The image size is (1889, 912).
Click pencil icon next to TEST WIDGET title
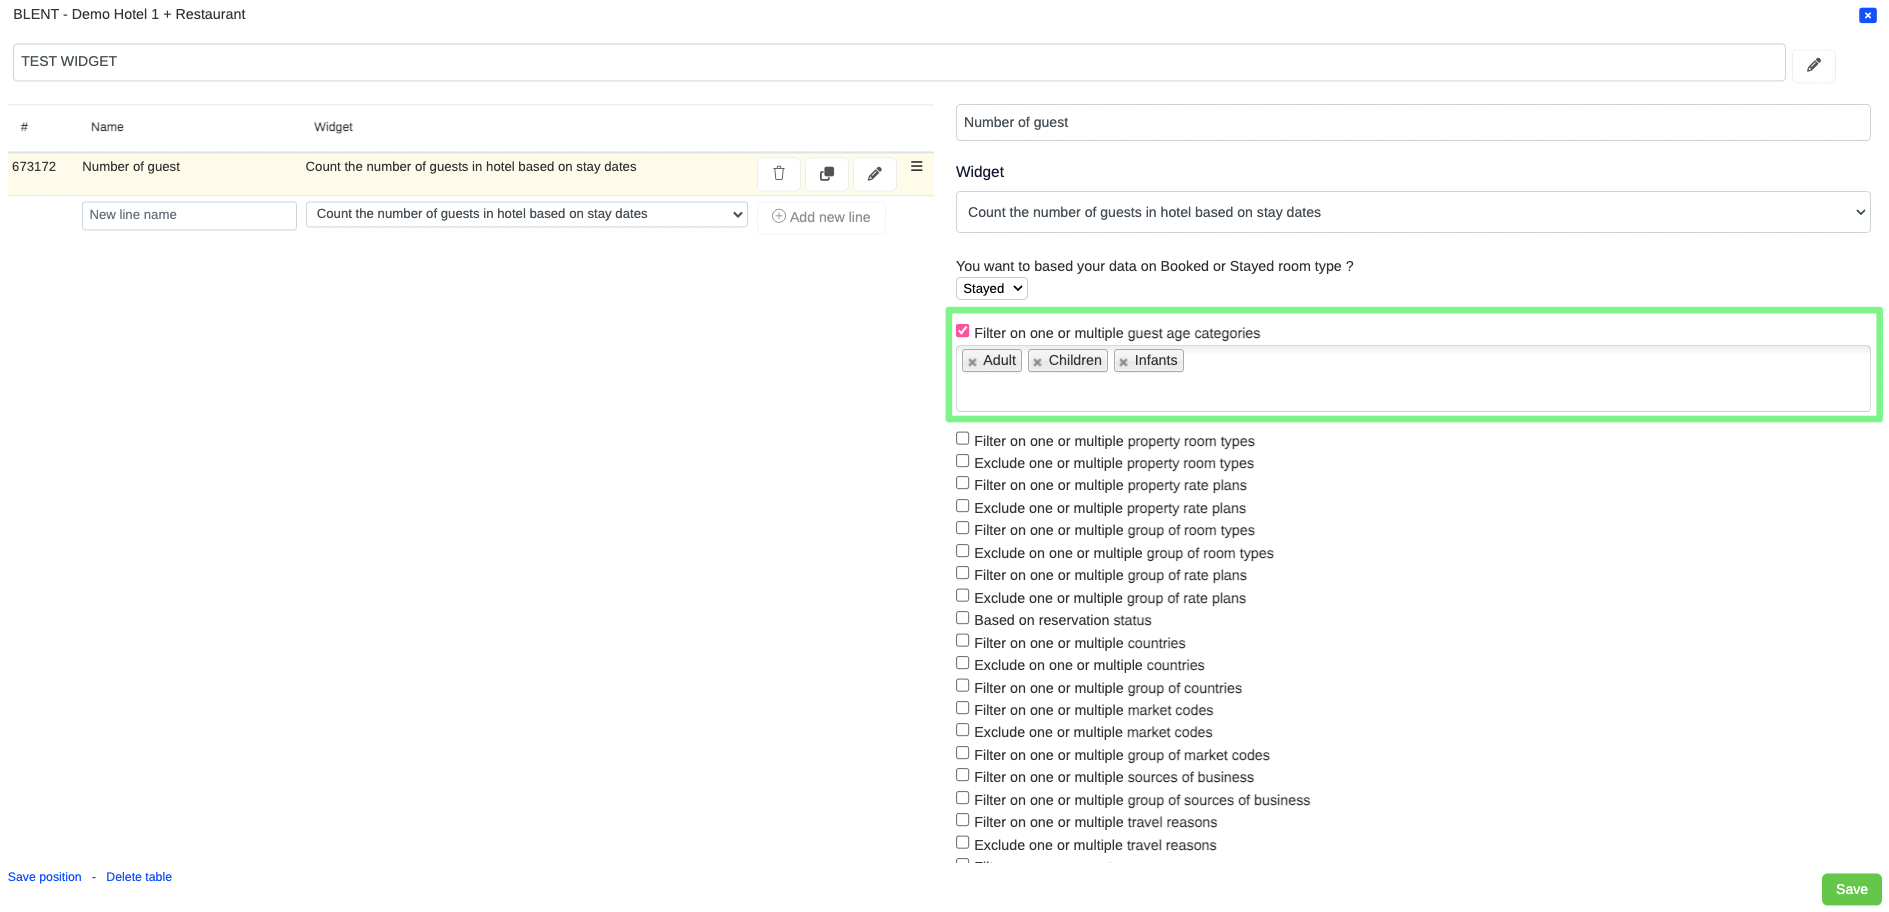[1813, 65]
